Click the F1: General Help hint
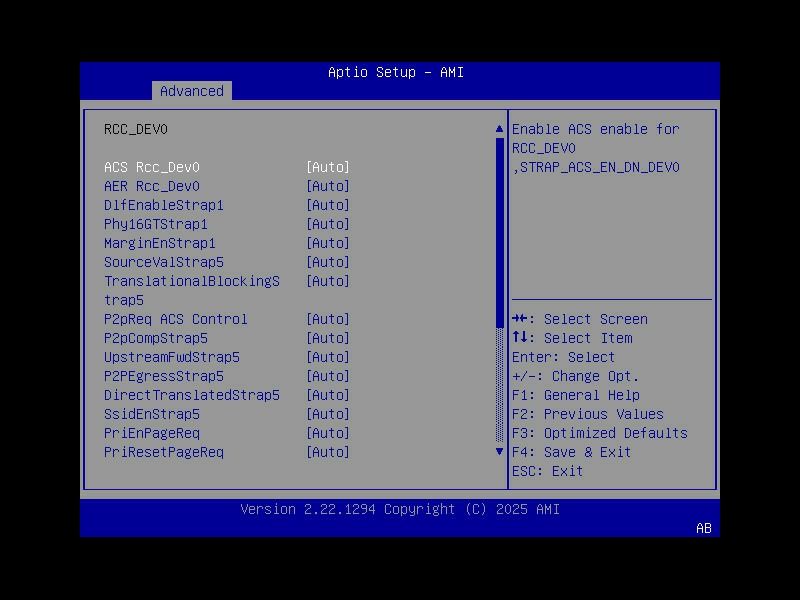Screen dimensions: 800x600 pyautogui.click(x=576, y=395)
